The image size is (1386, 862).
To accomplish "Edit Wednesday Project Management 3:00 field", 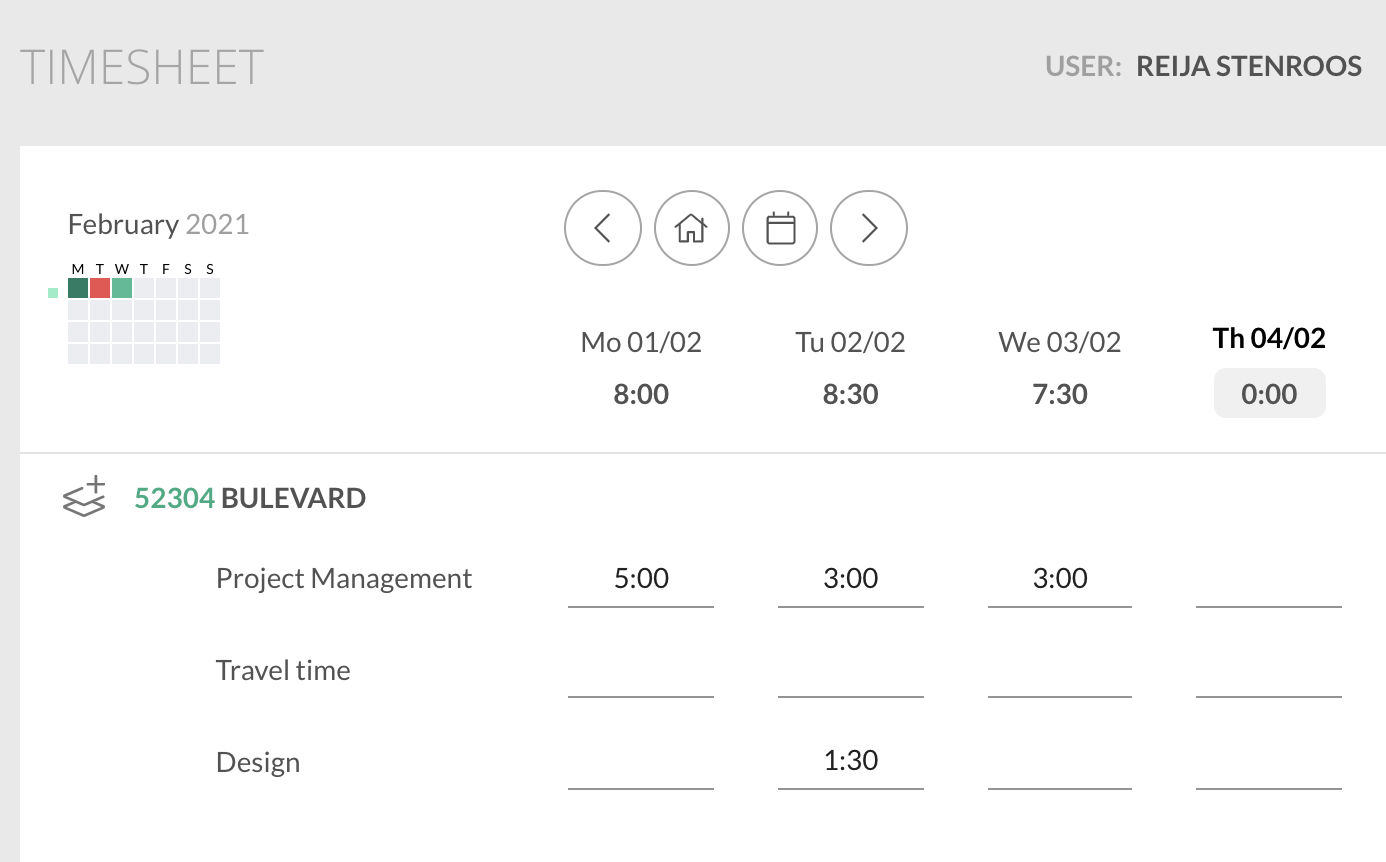I will point(1060,579).
